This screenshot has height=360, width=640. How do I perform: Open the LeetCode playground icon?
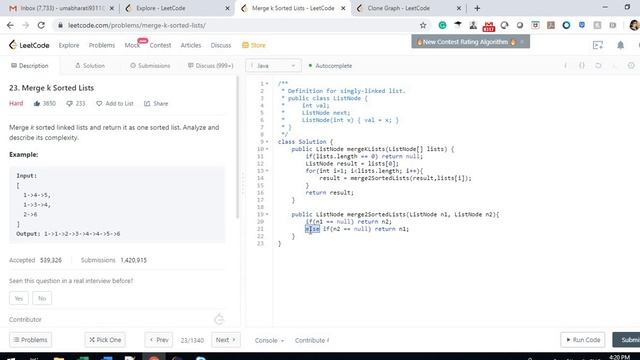click(x=598, y=45)
